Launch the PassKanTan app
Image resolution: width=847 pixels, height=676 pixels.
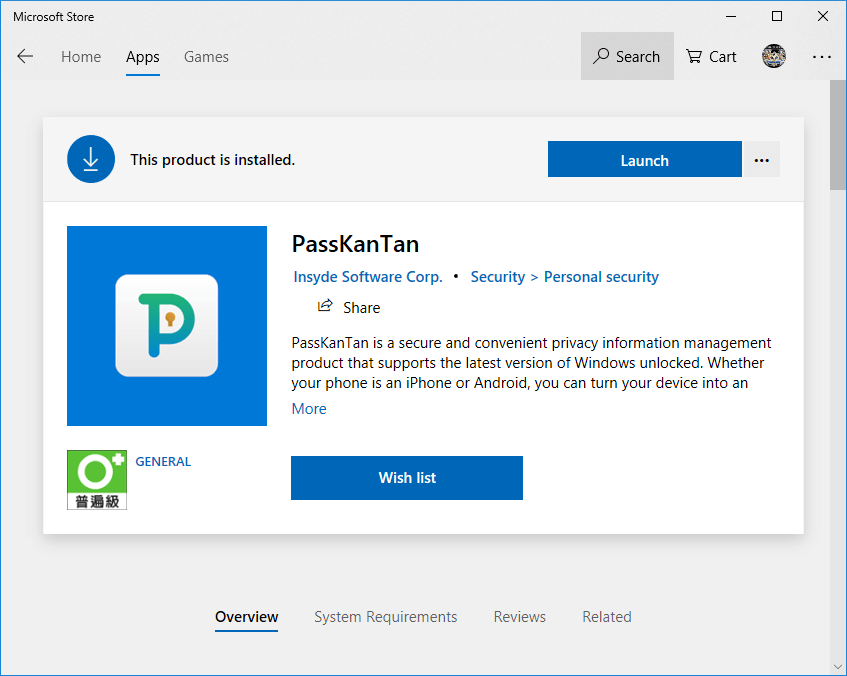point(644,159)
